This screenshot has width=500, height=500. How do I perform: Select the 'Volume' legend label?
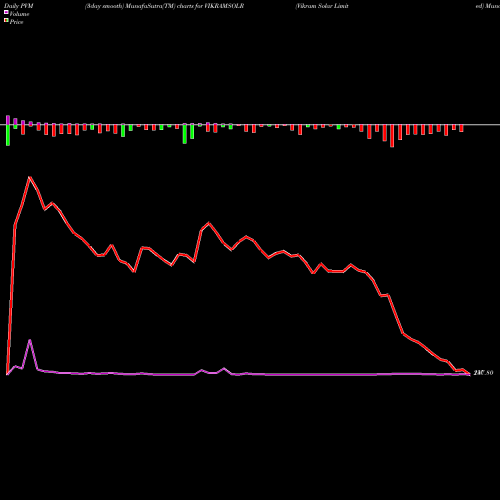click(19, 14)
